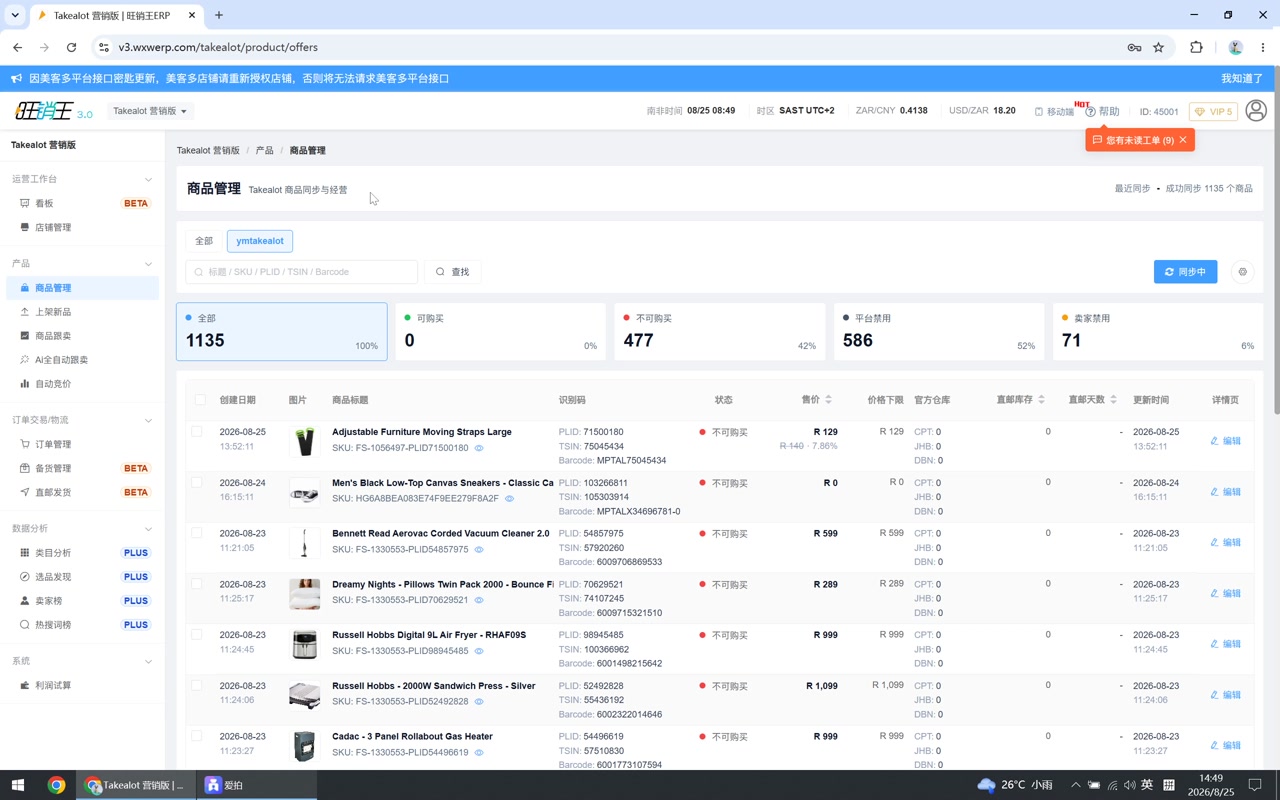Open AI全自动跟卖 in the sidebar
This screenshot has height=800, width=1280.
tap(82, 360)
